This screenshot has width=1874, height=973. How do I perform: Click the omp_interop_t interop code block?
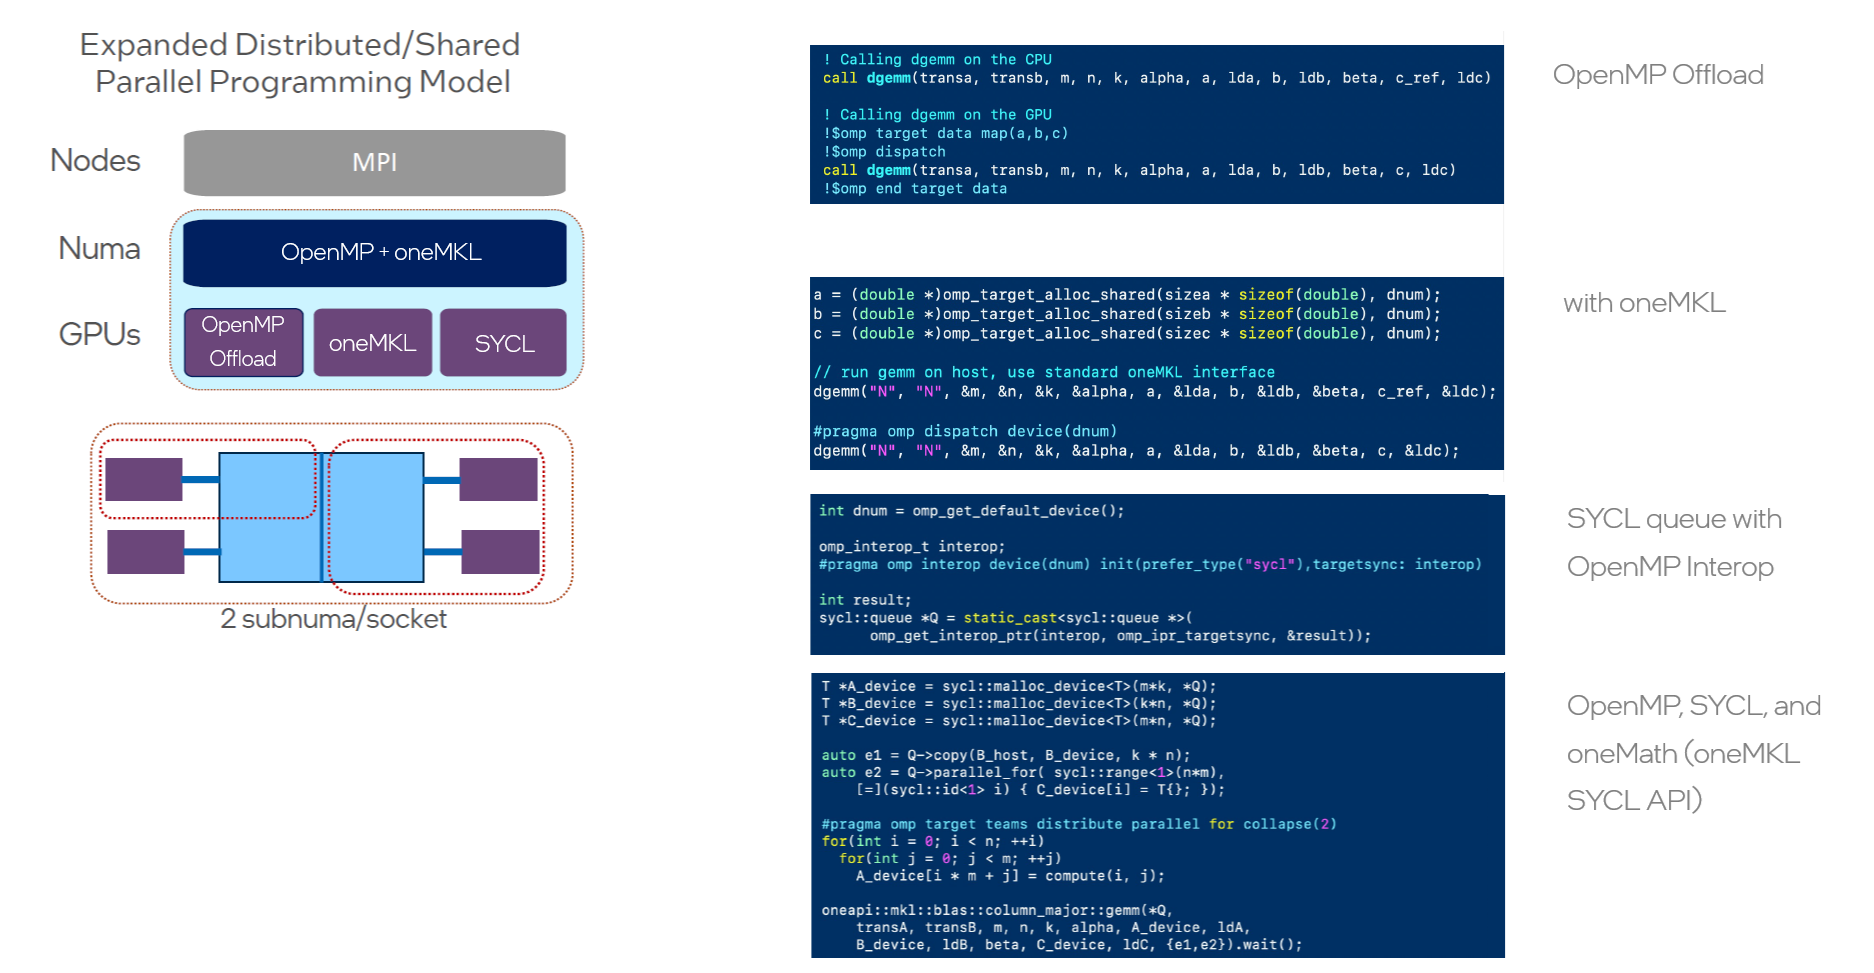(1157, 574)
